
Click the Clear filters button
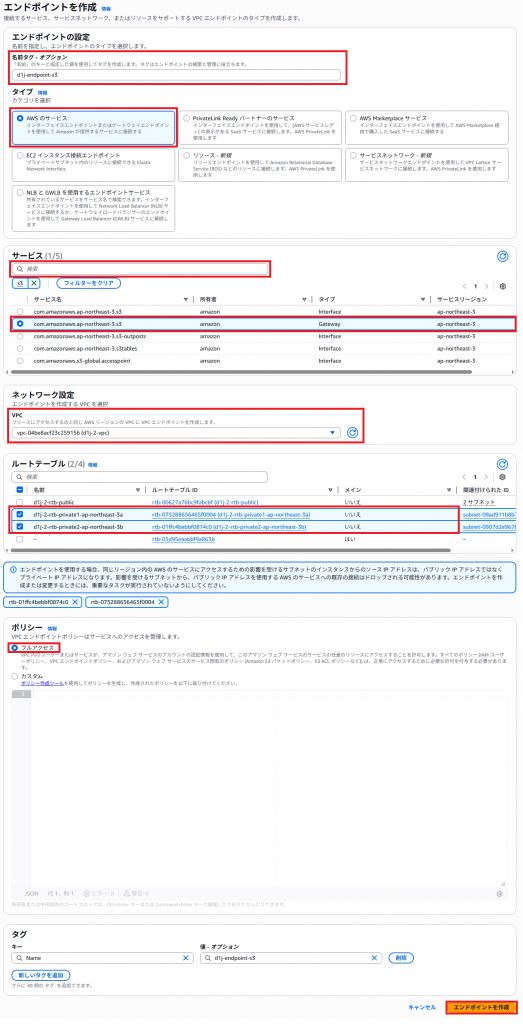point(89,283)
